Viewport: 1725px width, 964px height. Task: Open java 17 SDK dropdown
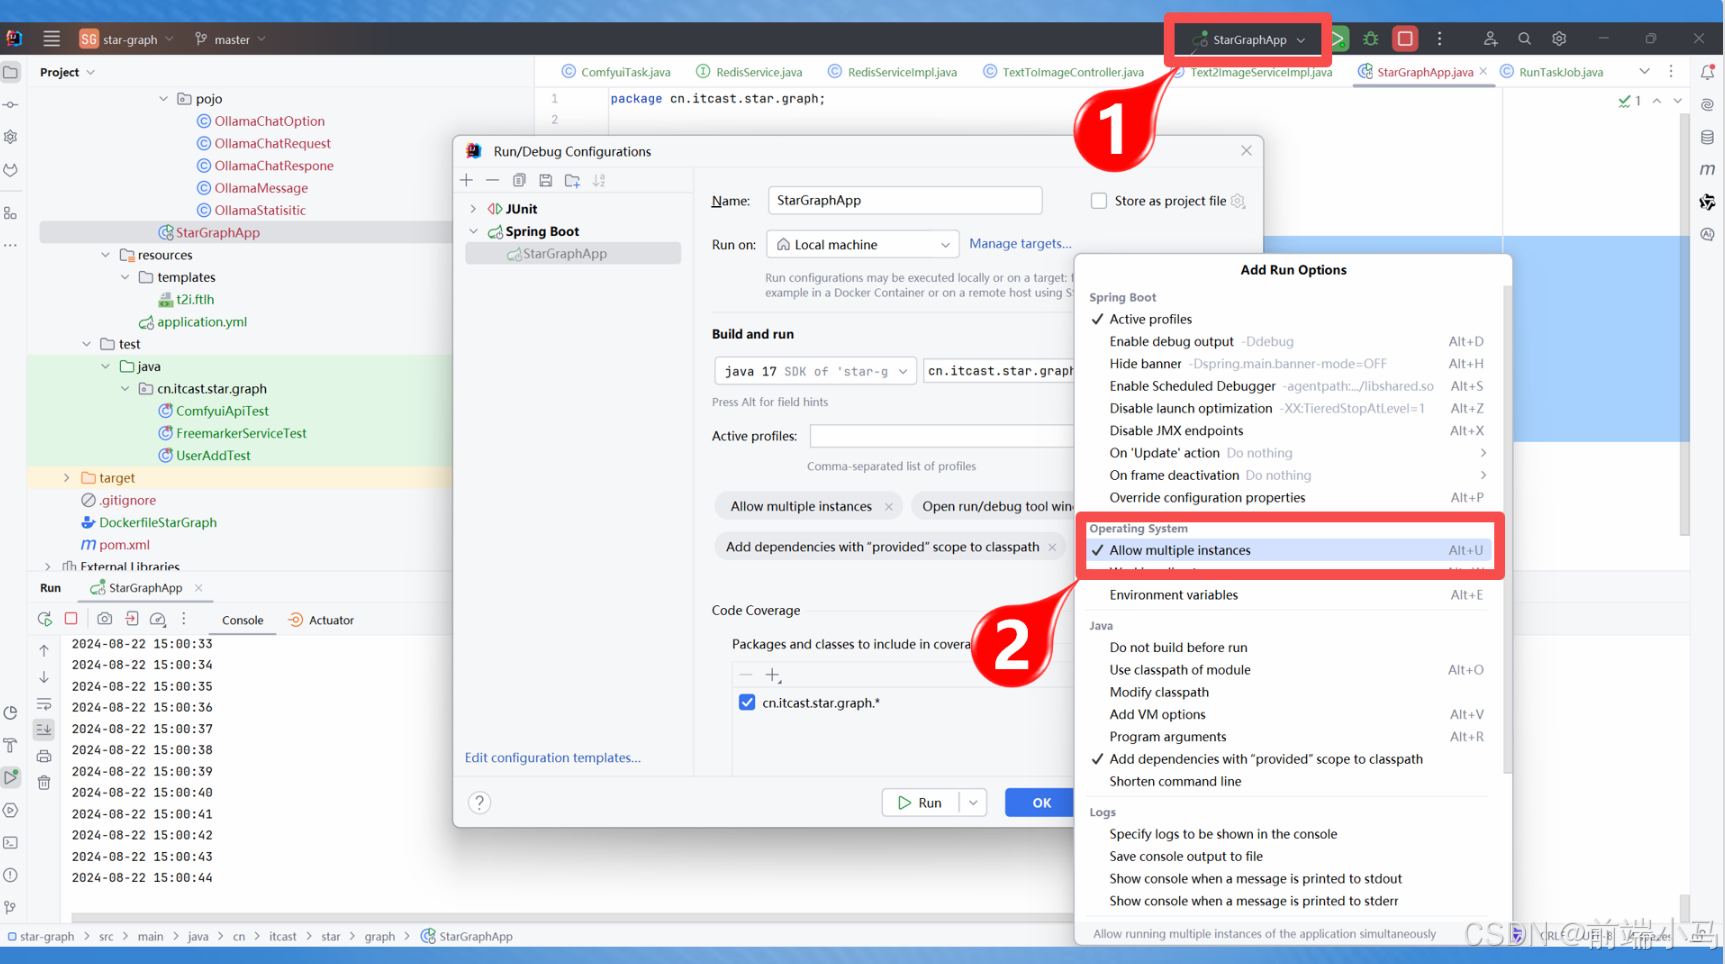click(814, 371)
